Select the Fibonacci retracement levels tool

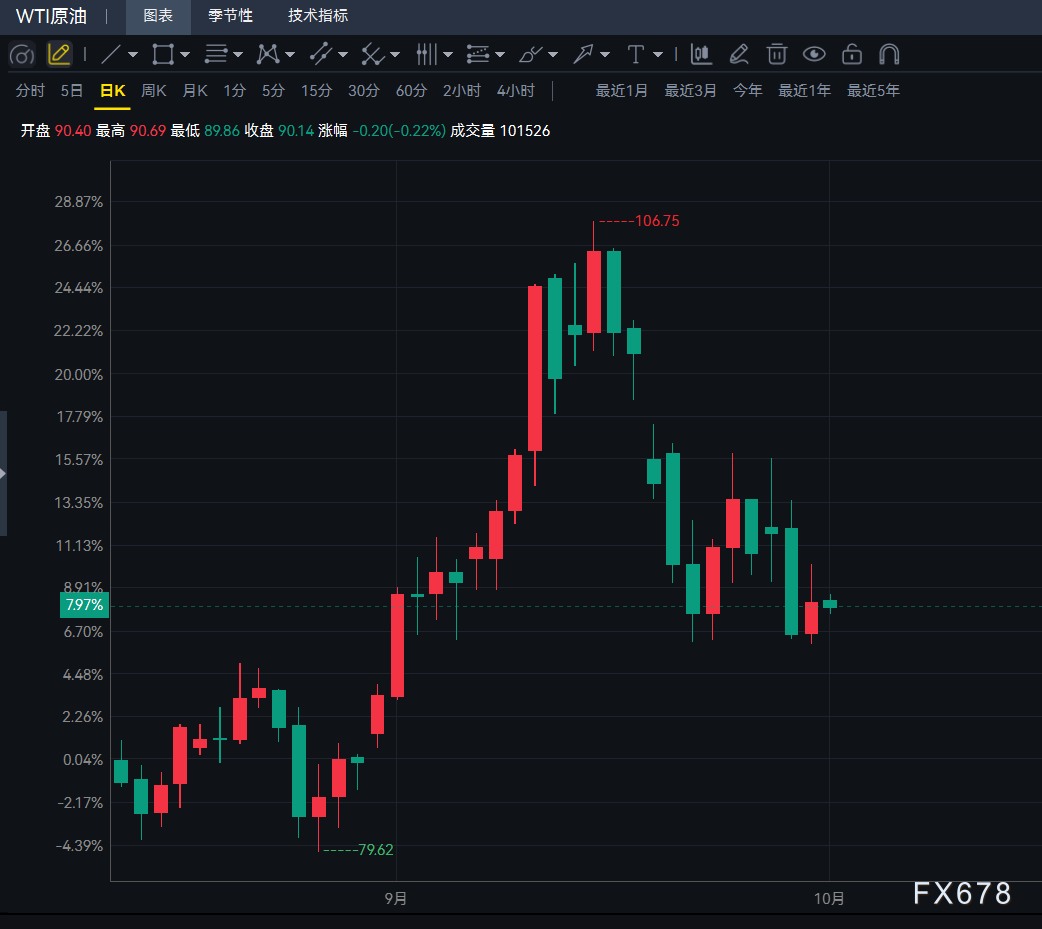[478, 54]
